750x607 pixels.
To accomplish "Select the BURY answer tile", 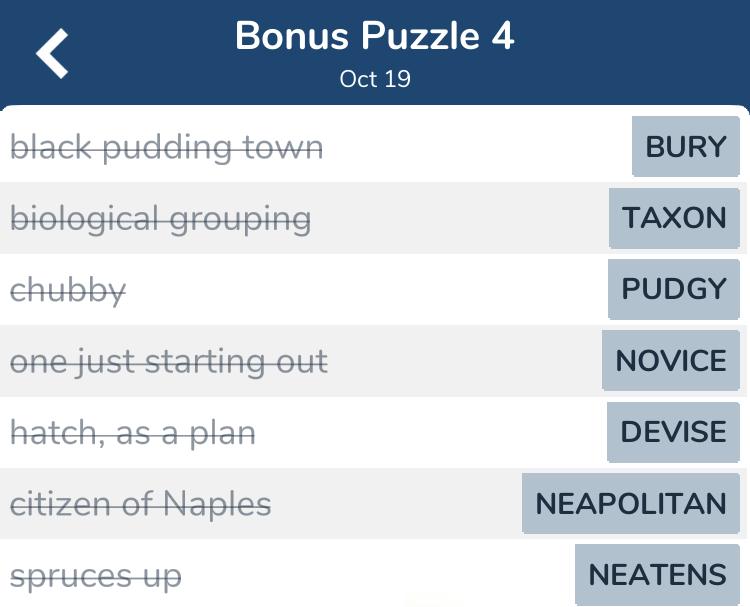I will [x=685, y=146].
